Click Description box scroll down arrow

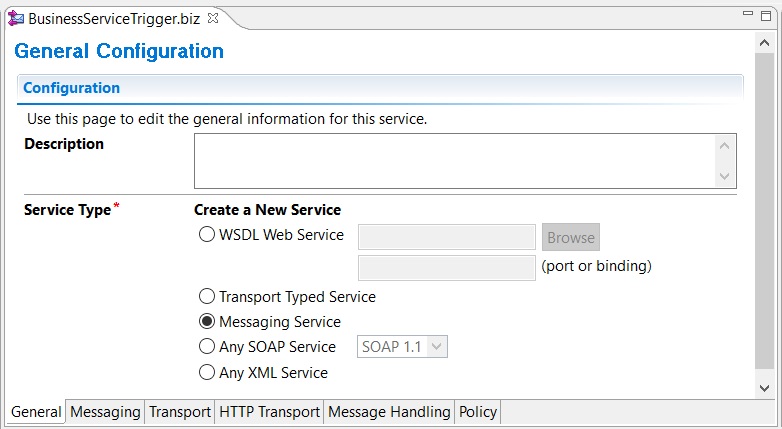[725, 176]
